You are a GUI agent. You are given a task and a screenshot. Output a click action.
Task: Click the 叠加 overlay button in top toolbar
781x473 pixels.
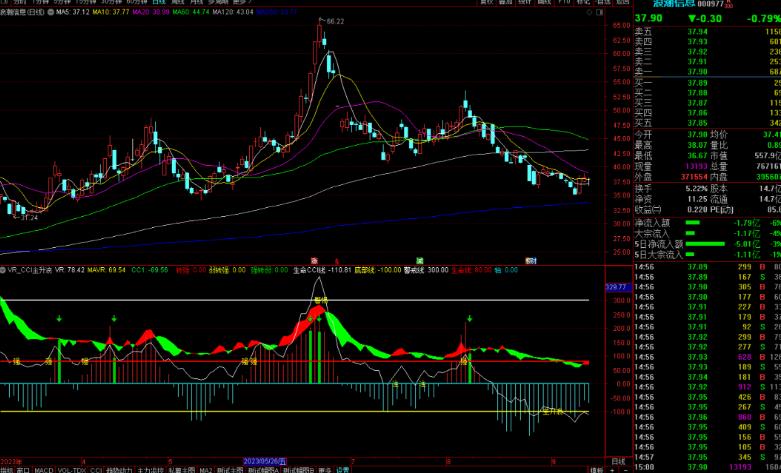click(x=506, y=2)
